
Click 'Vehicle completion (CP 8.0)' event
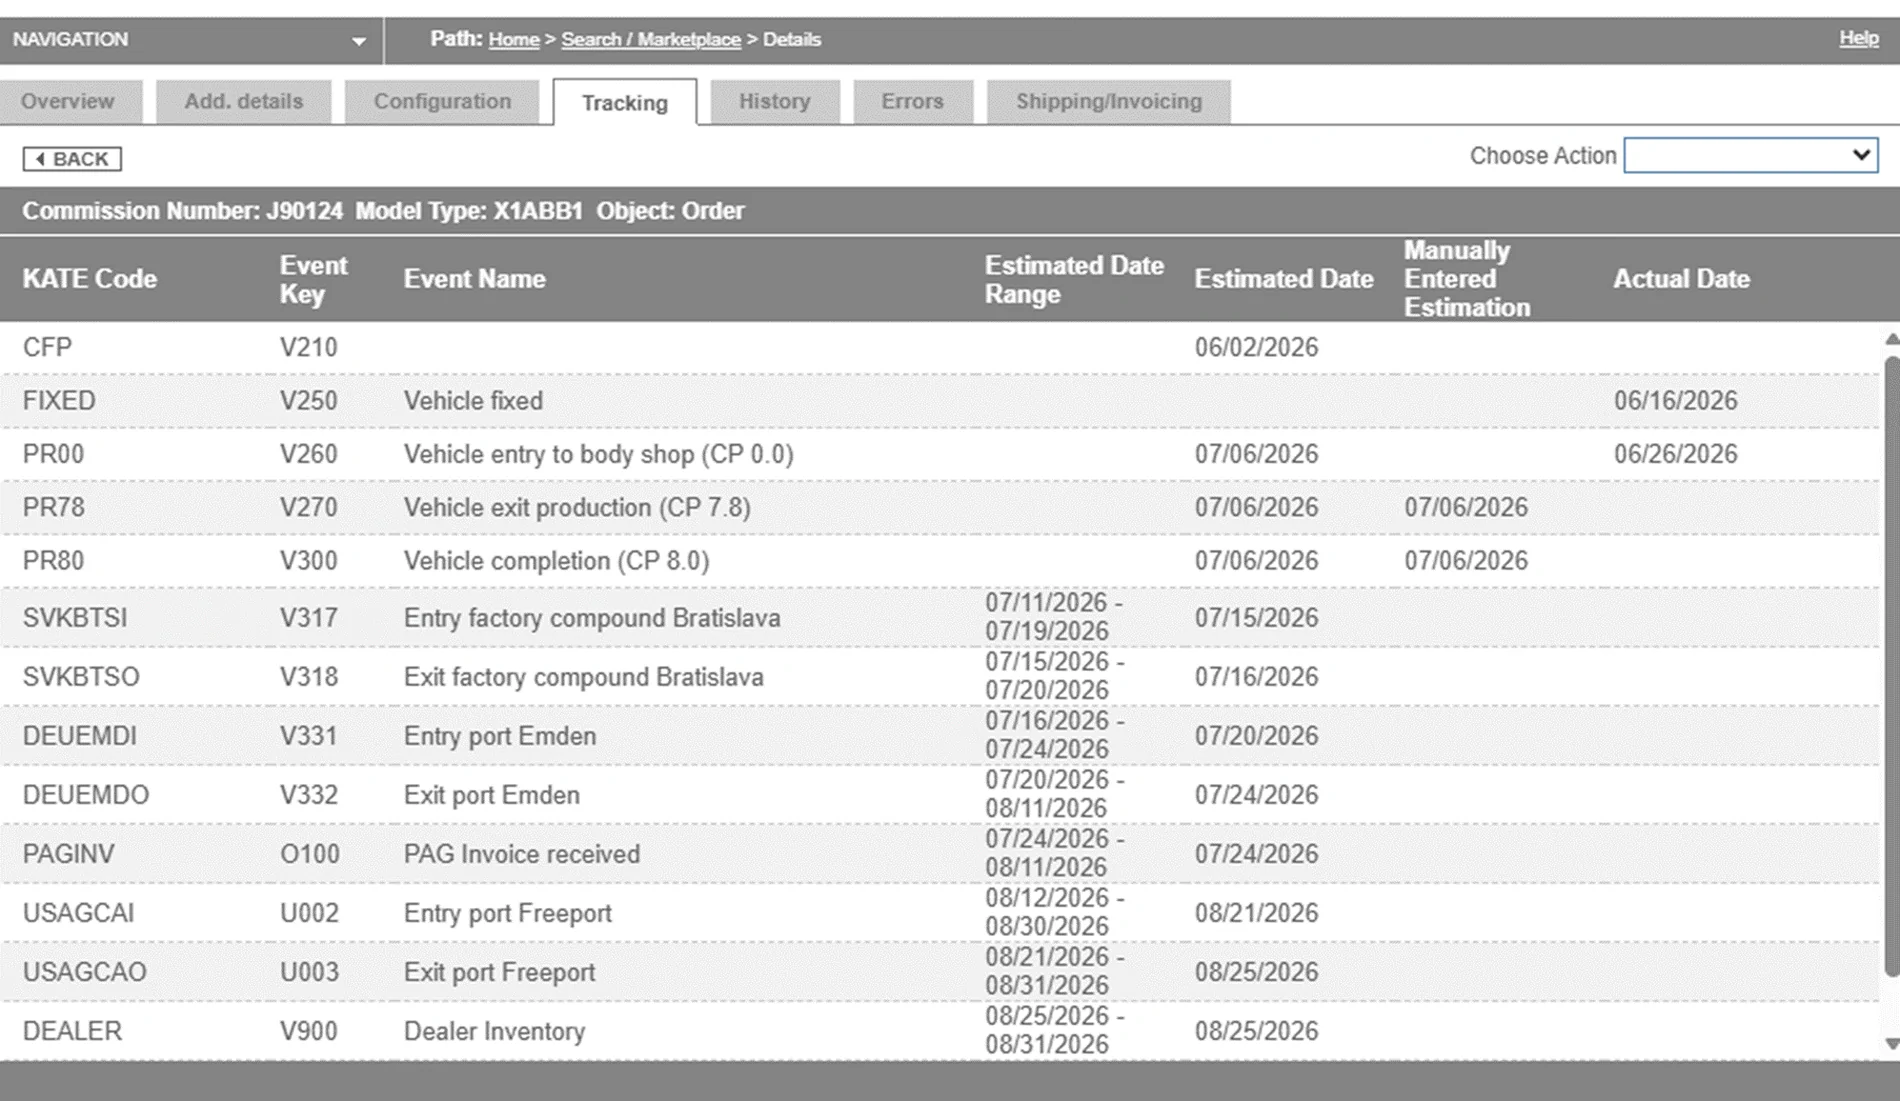click(x=556, y=560)
